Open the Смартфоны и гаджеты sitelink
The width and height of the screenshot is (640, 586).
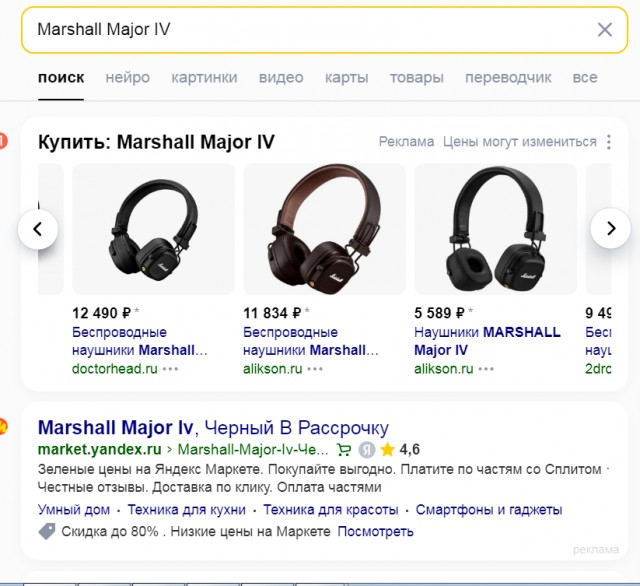tap(489, 510)
